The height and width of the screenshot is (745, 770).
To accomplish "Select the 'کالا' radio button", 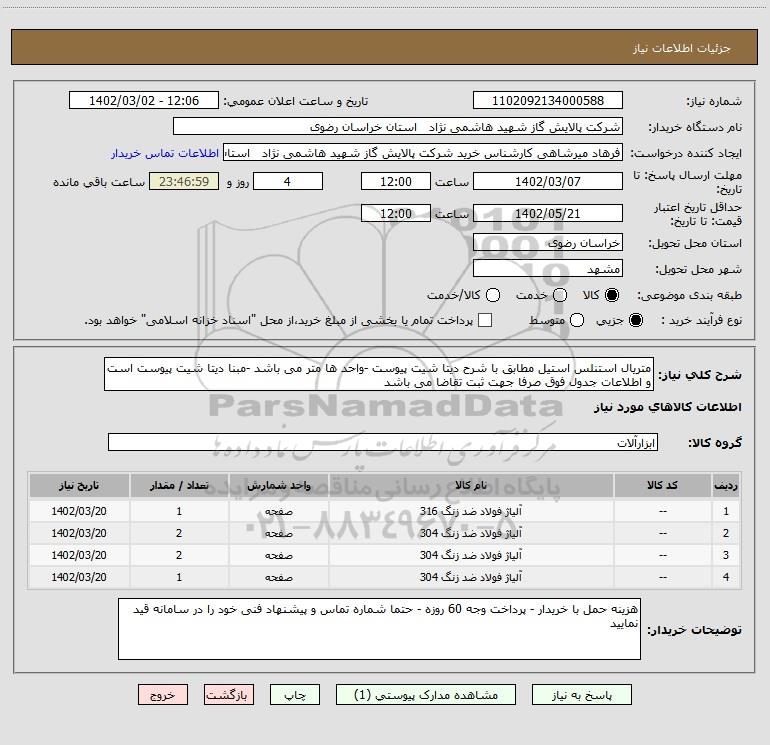I will [x=613, y=296].
